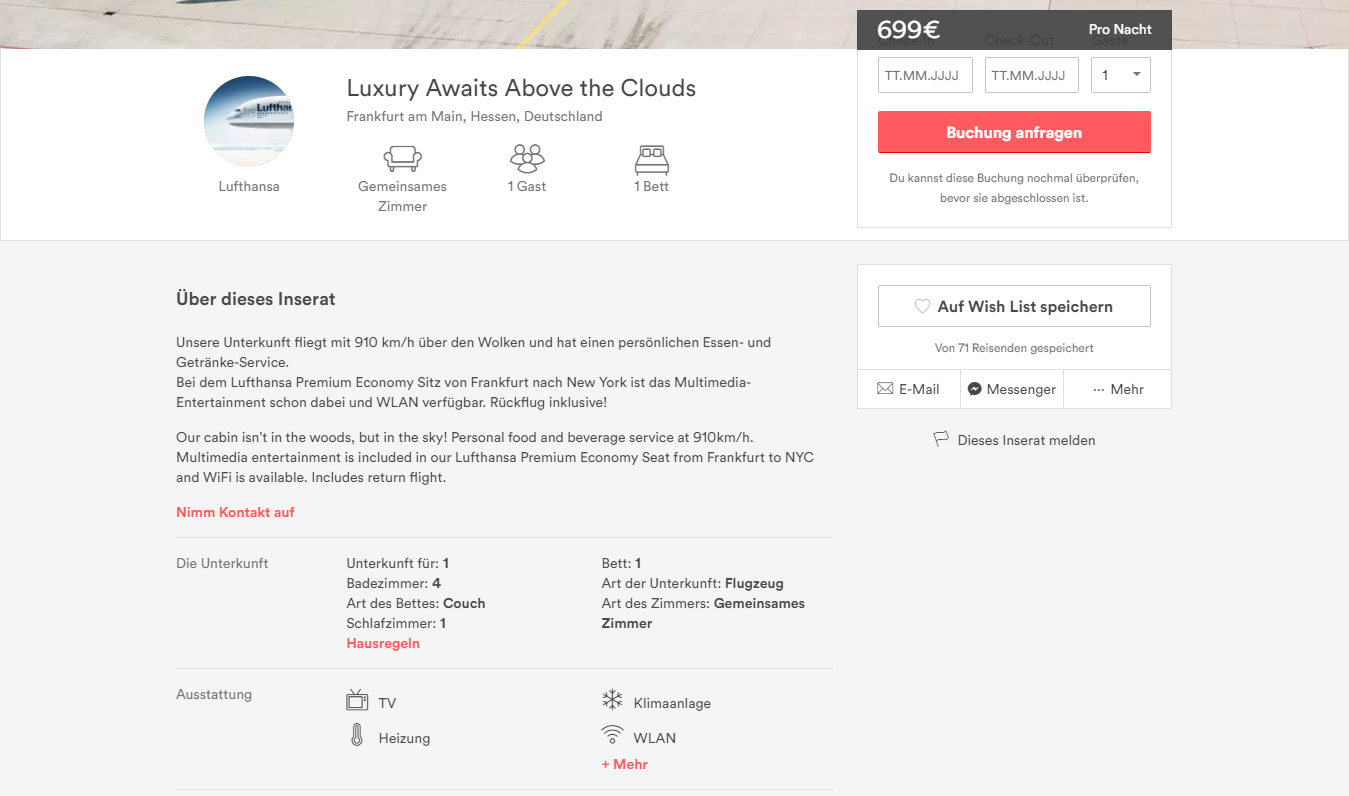Screen dimensions: 1349x796
Task: Click the snowflake Klimaanlage icon
Action: pos(612,700)
